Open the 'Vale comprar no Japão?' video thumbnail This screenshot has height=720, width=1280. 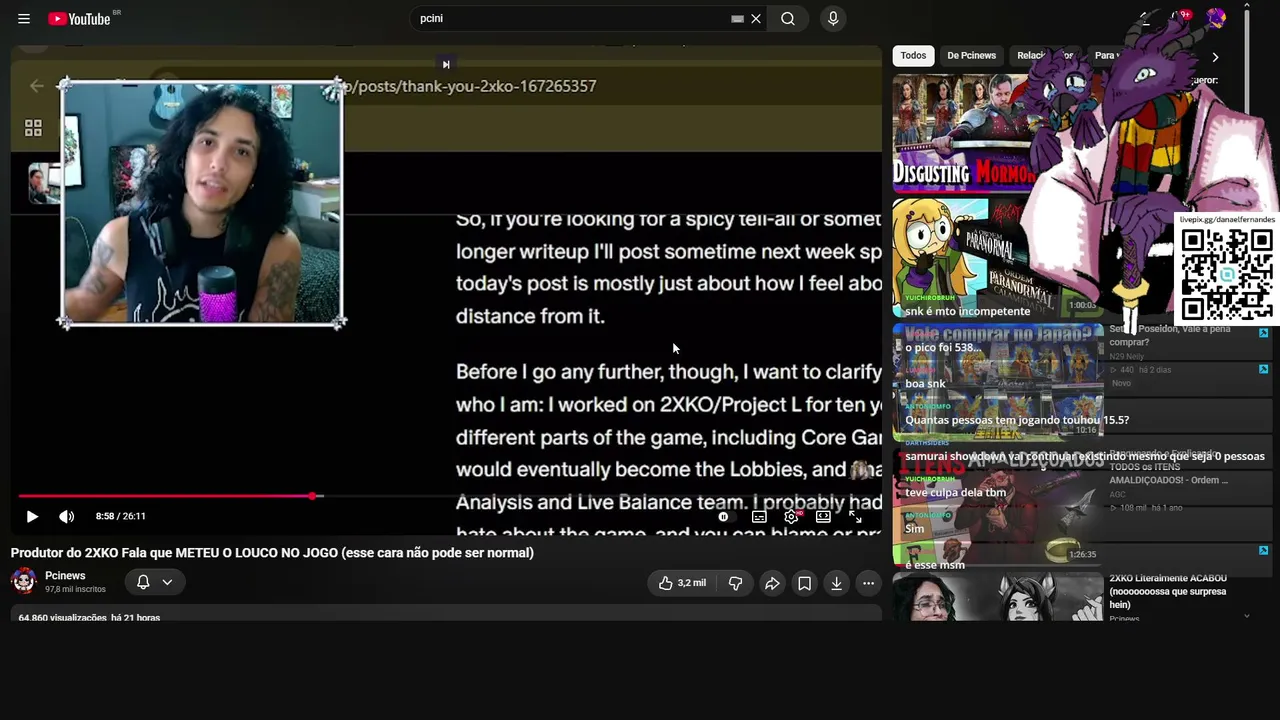point(997,381)
